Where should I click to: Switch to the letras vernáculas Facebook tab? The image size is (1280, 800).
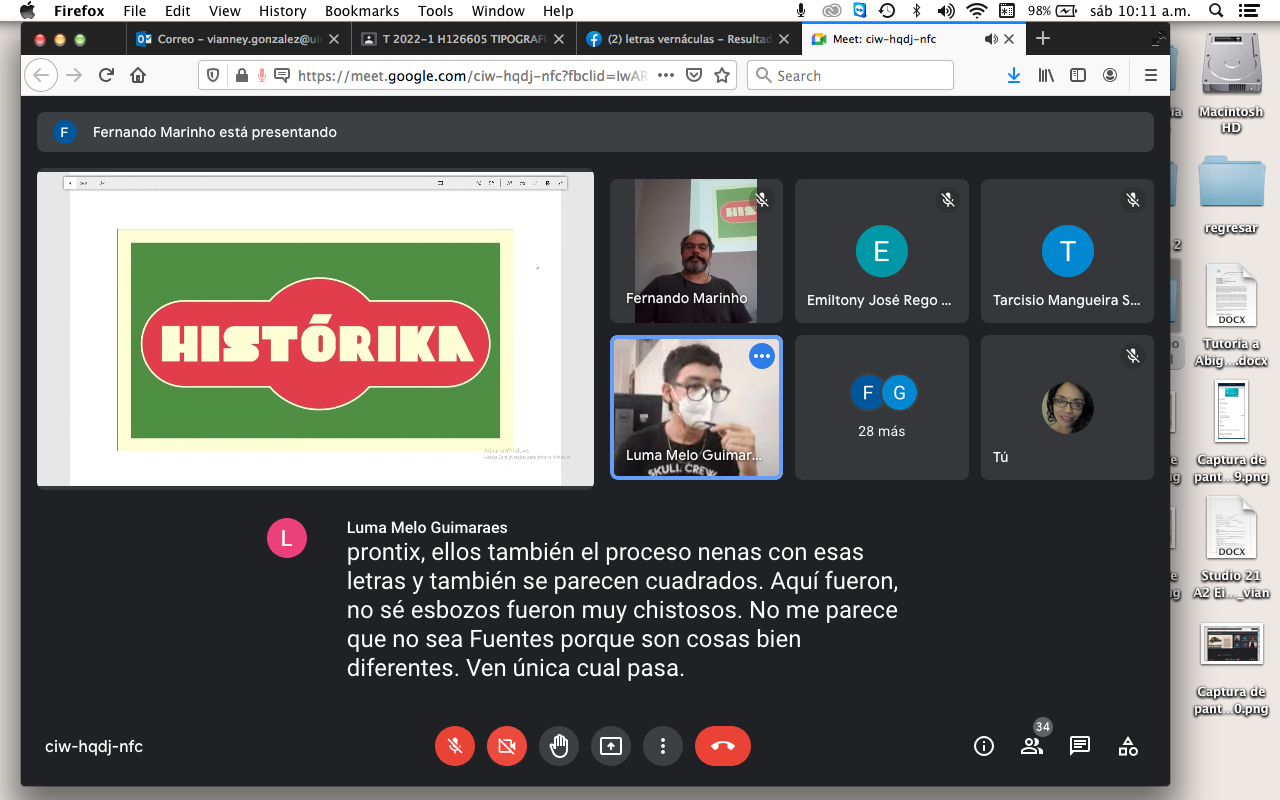(687, 39)
